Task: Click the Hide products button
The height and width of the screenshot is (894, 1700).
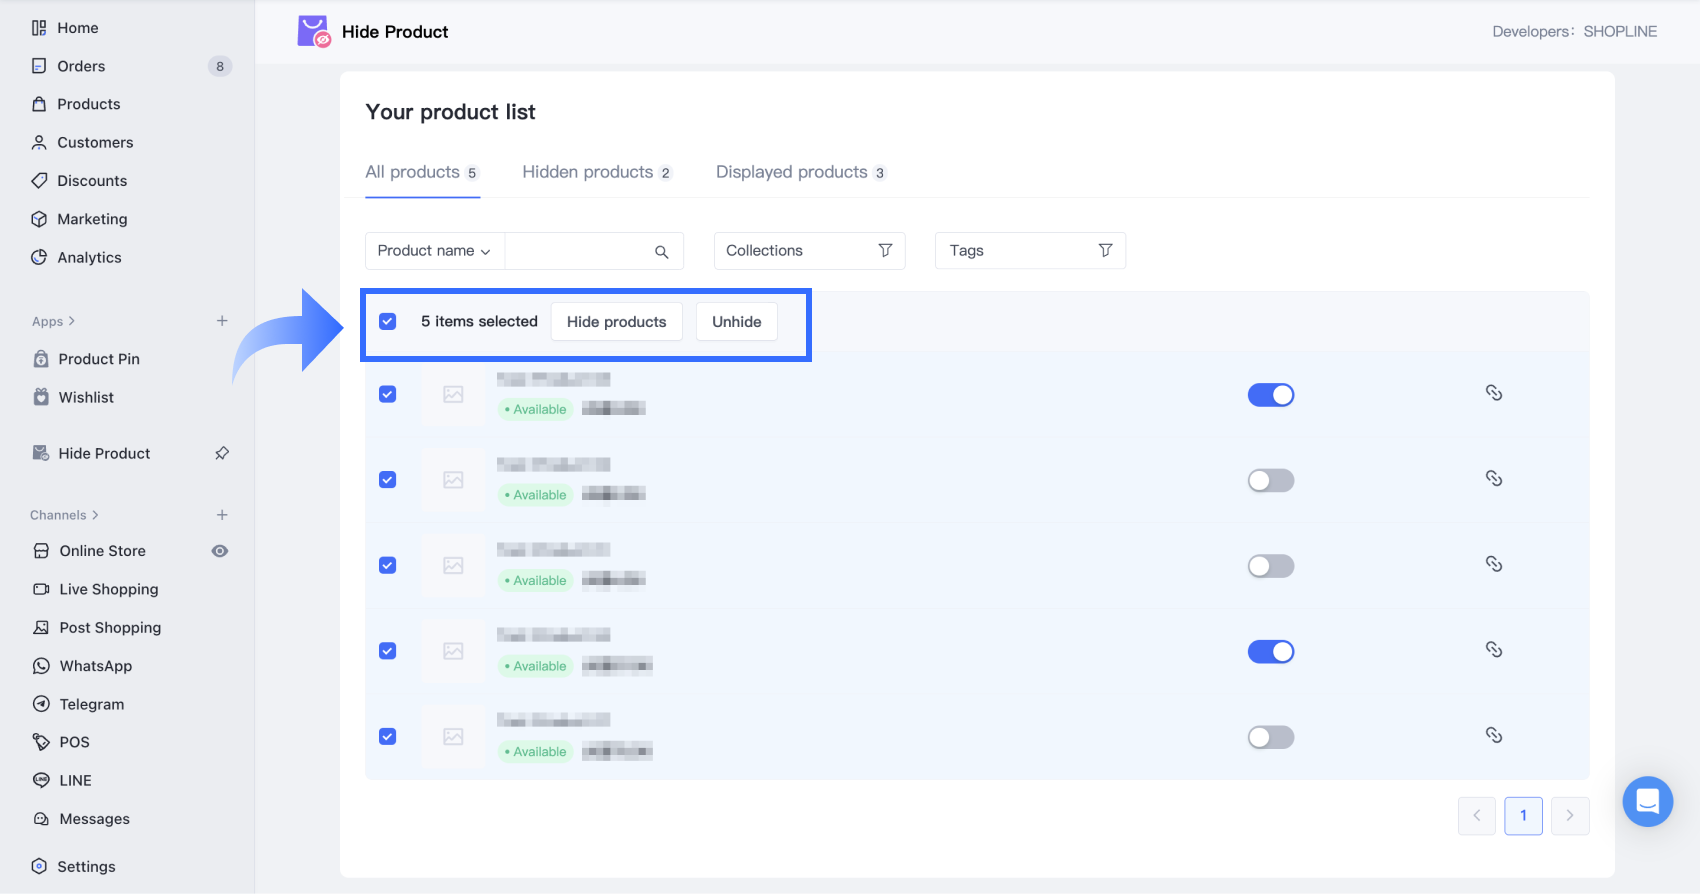Action: point(616,322)
